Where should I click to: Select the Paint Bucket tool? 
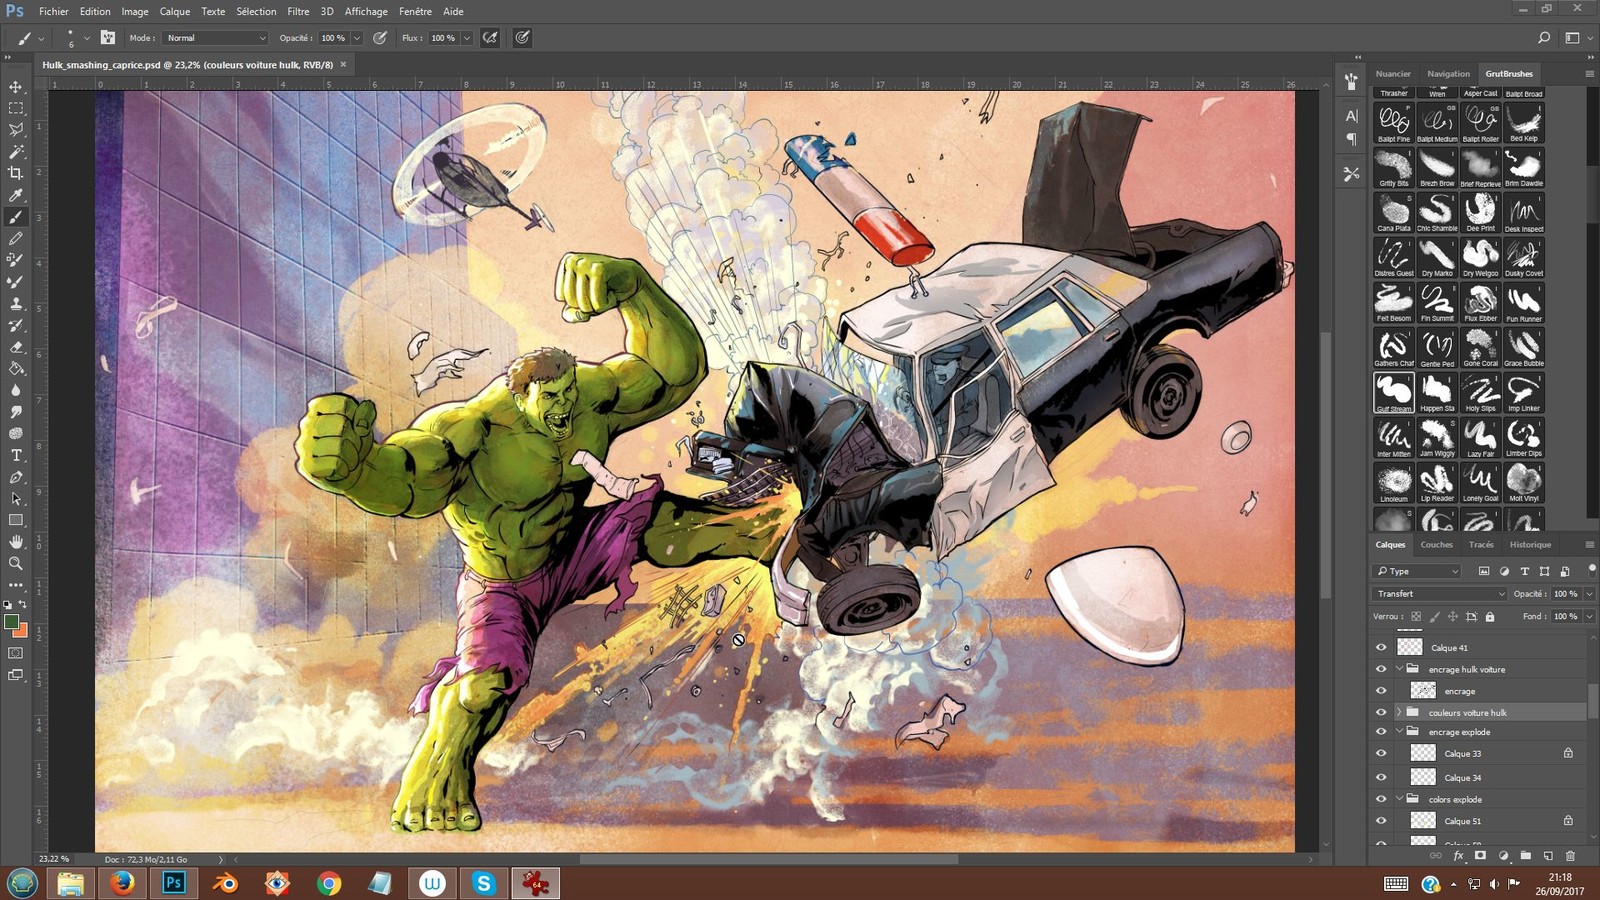coord(16,369)
